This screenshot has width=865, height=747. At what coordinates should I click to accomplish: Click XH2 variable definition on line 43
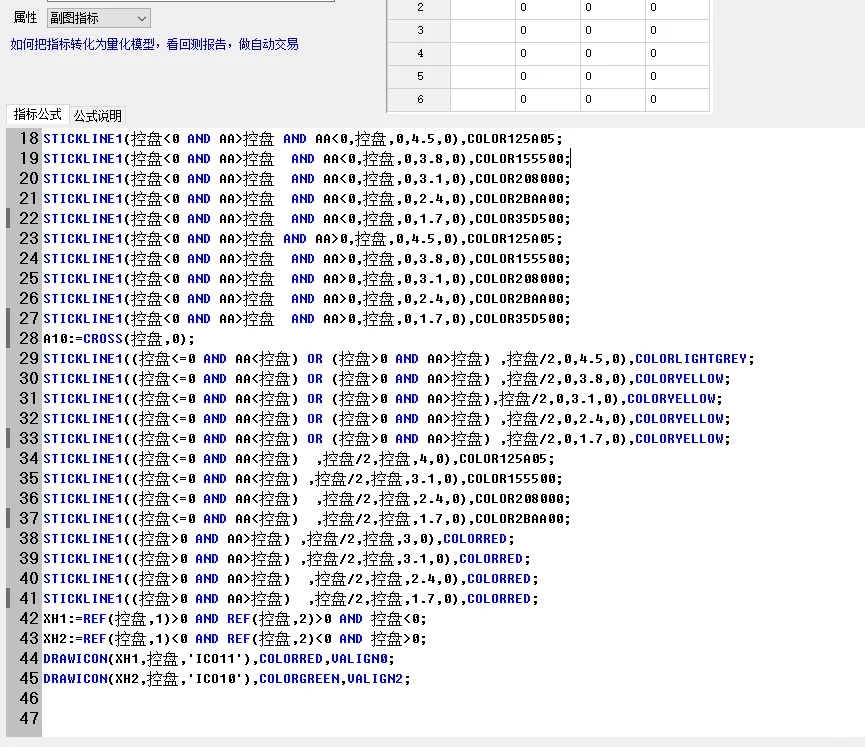(x=55, y=638)
